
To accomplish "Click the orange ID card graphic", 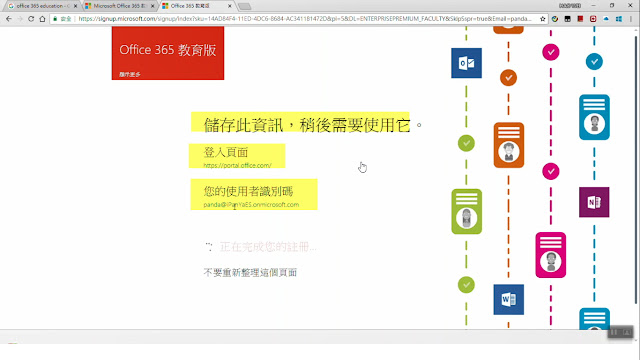I will pyautogui.click(x=509, y=145).
